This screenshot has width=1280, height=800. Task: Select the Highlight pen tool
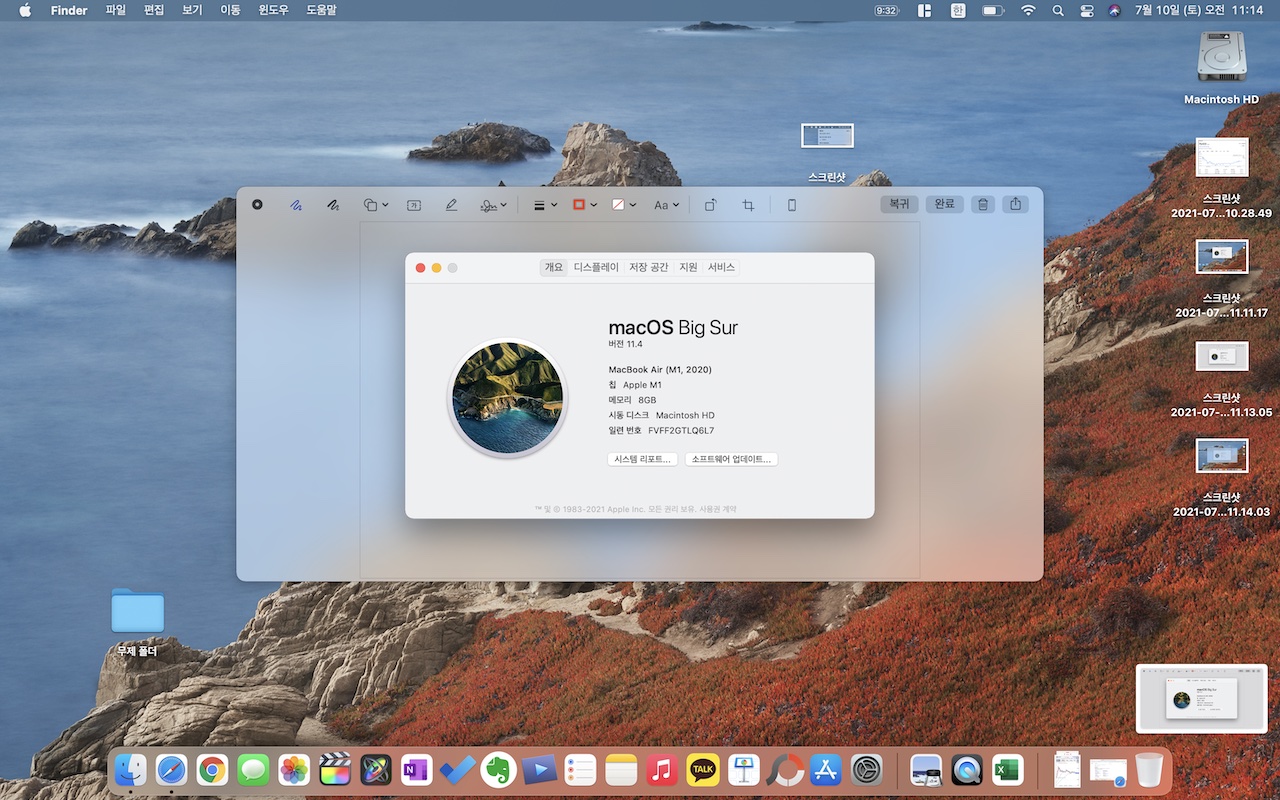coord(451,204)
